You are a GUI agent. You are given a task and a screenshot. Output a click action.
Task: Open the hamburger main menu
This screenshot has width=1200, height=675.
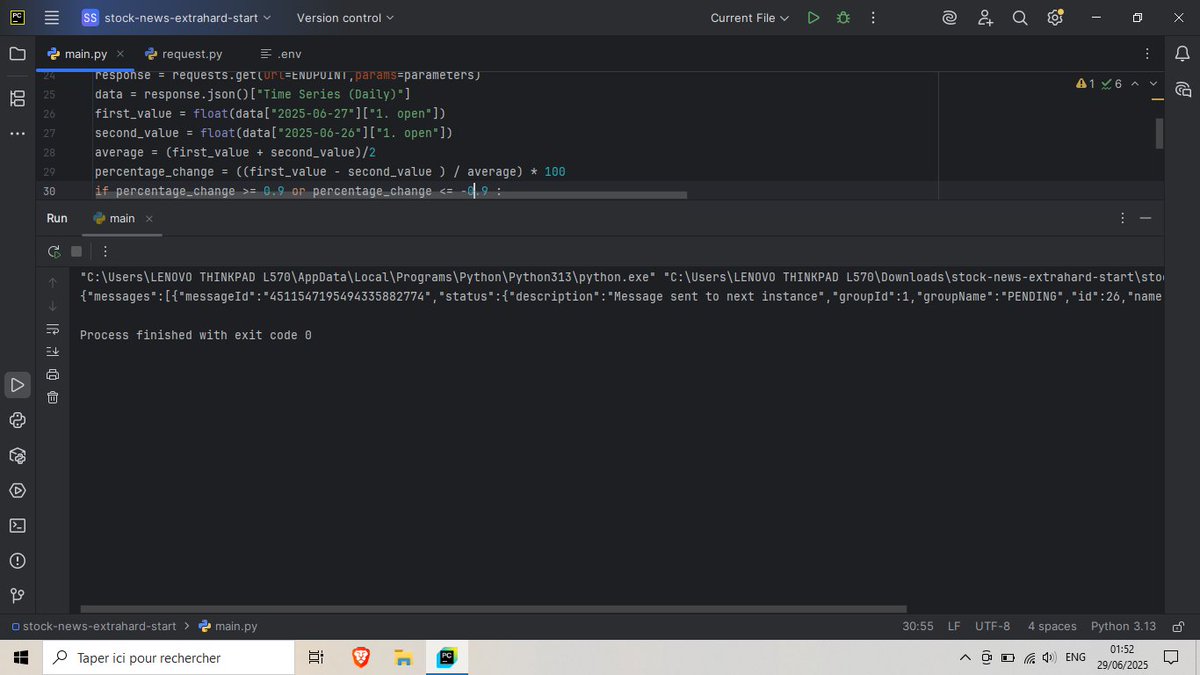point(52,18)
